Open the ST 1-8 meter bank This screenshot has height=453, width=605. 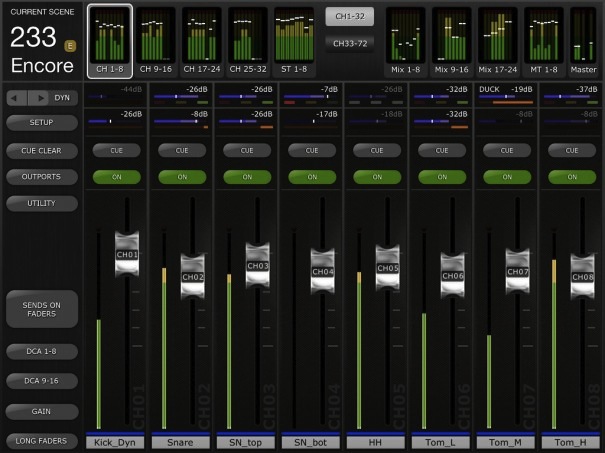pos(293,41)
